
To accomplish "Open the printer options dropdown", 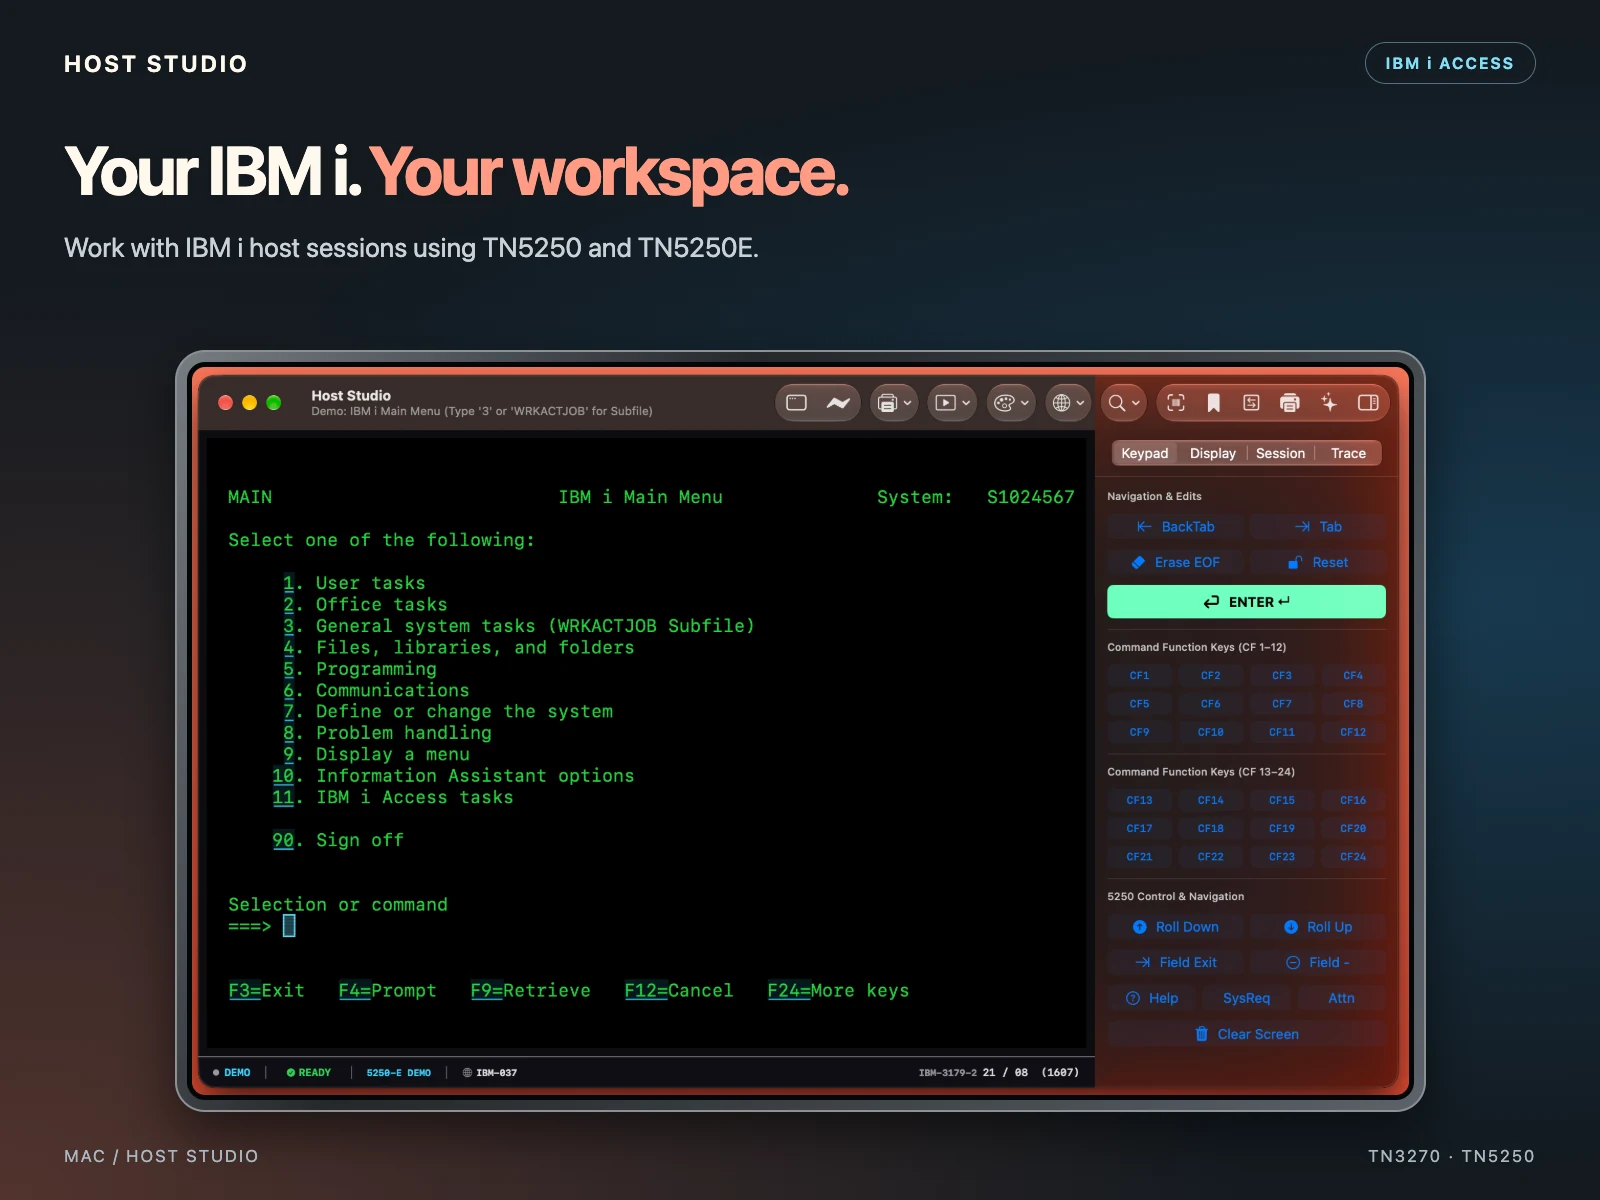I will pyautogui.click(x=894, y=403).
